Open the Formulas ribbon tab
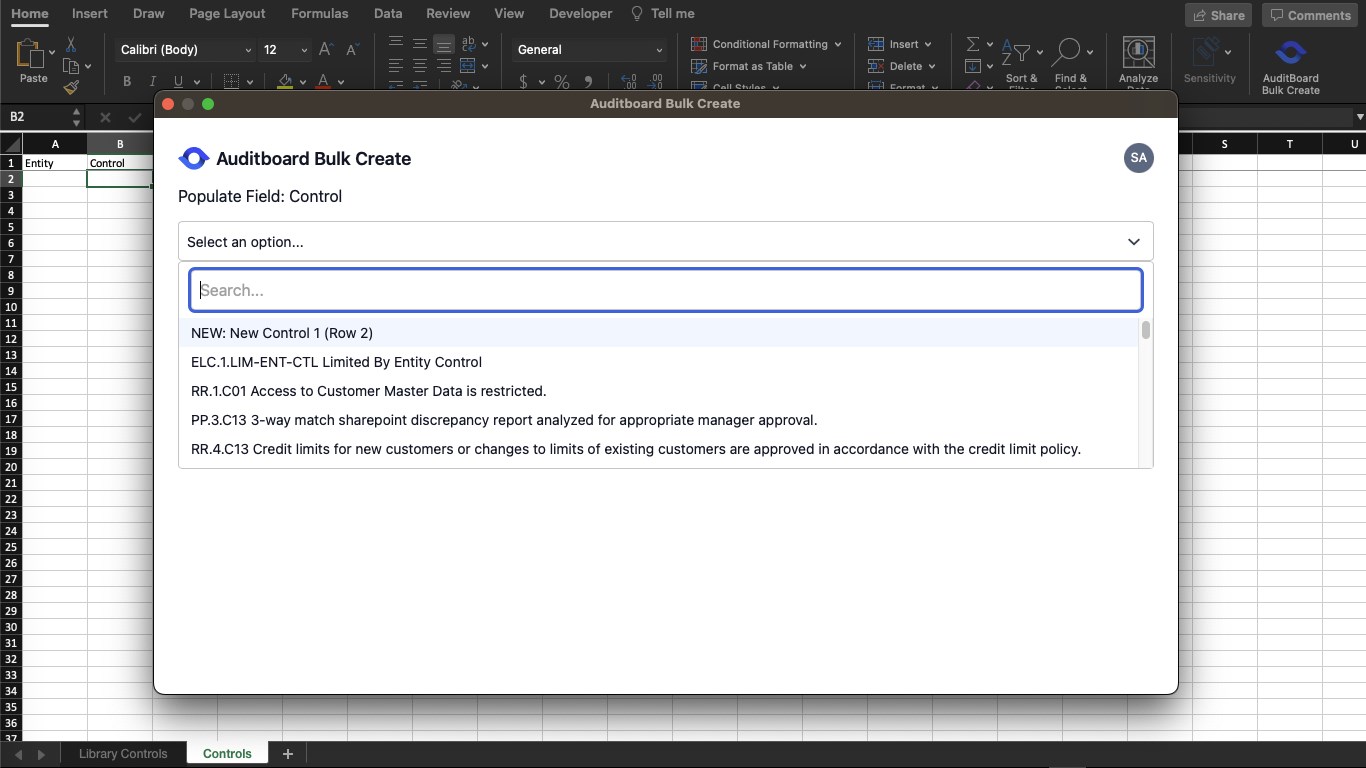The image size is (1366, 768). pyautogui.click(x=320, y=14)
